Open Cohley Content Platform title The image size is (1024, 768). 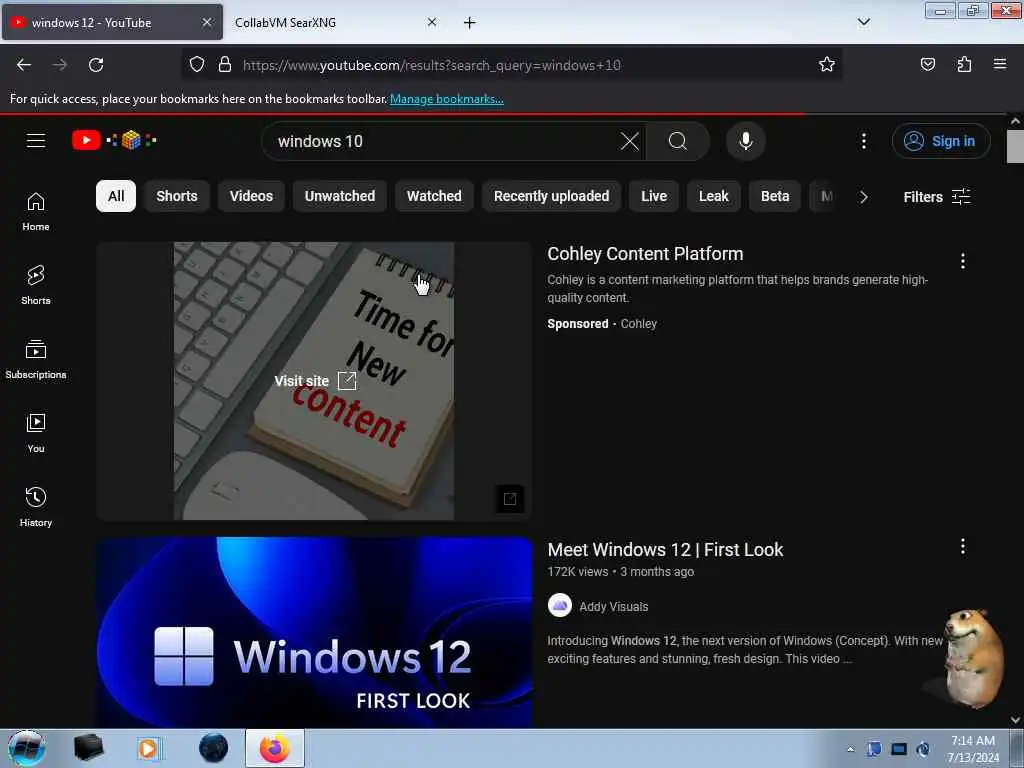(645, 253)
